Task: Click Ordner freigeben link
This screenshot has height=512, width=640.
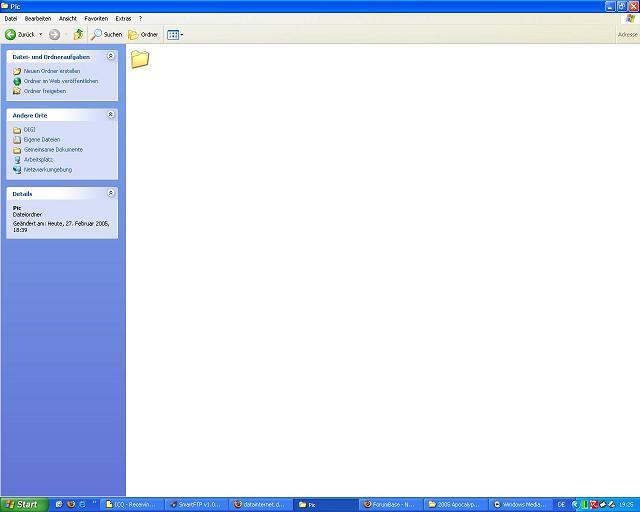Action: pyautogui.click(x=45, y=91)
